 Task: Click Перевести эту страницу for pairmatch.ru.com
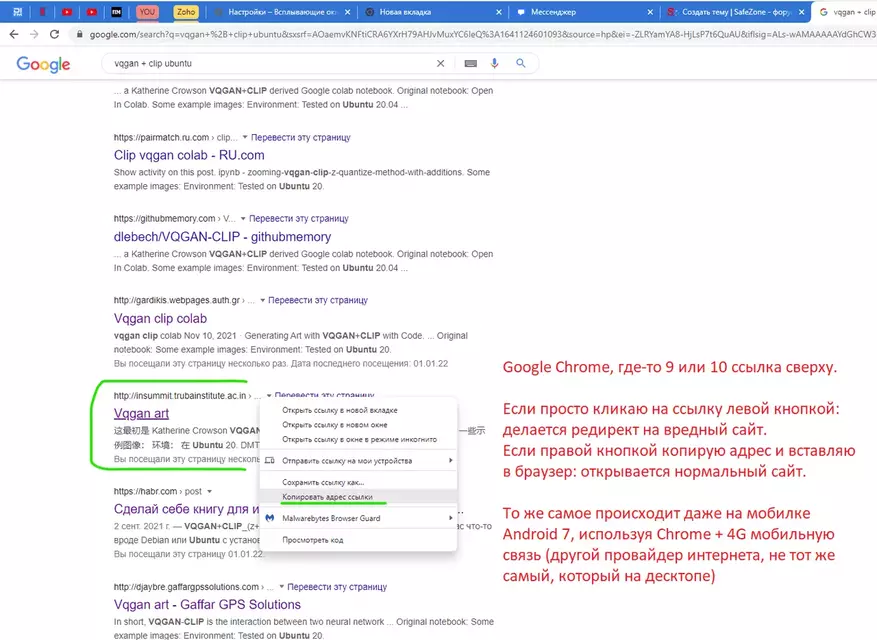point(300,137)
